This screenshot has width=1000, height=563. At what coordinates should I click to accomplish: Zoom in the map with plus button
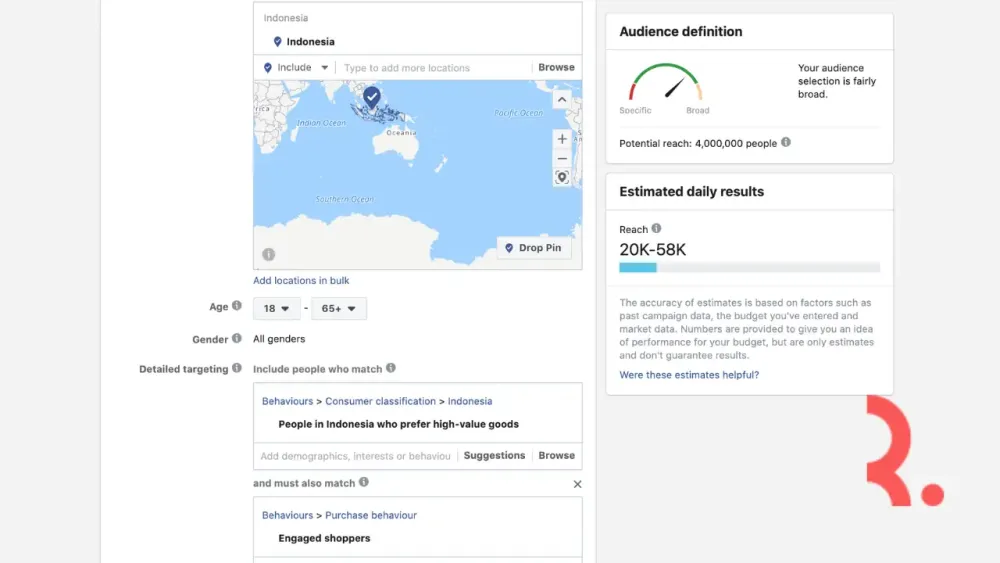pyautogui.click(x=562, y=138)
